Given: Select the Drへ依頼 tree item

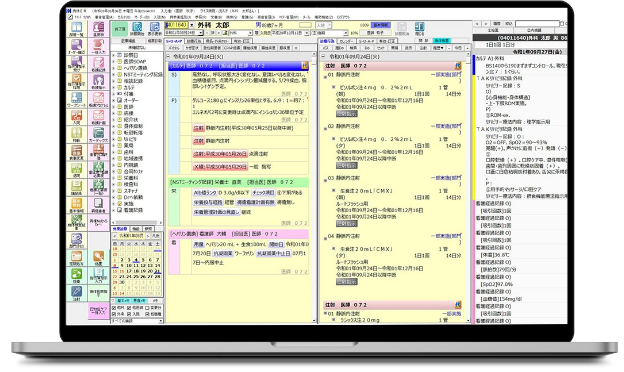Looking at the screenshot, I should [133, 197].
